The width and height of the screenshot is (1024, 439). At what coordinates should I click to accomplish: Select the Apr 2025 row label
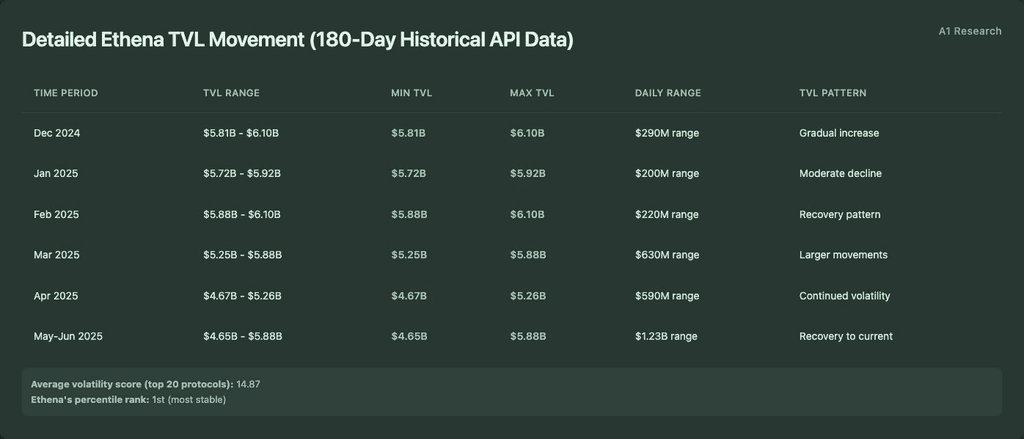pos(56,296)
